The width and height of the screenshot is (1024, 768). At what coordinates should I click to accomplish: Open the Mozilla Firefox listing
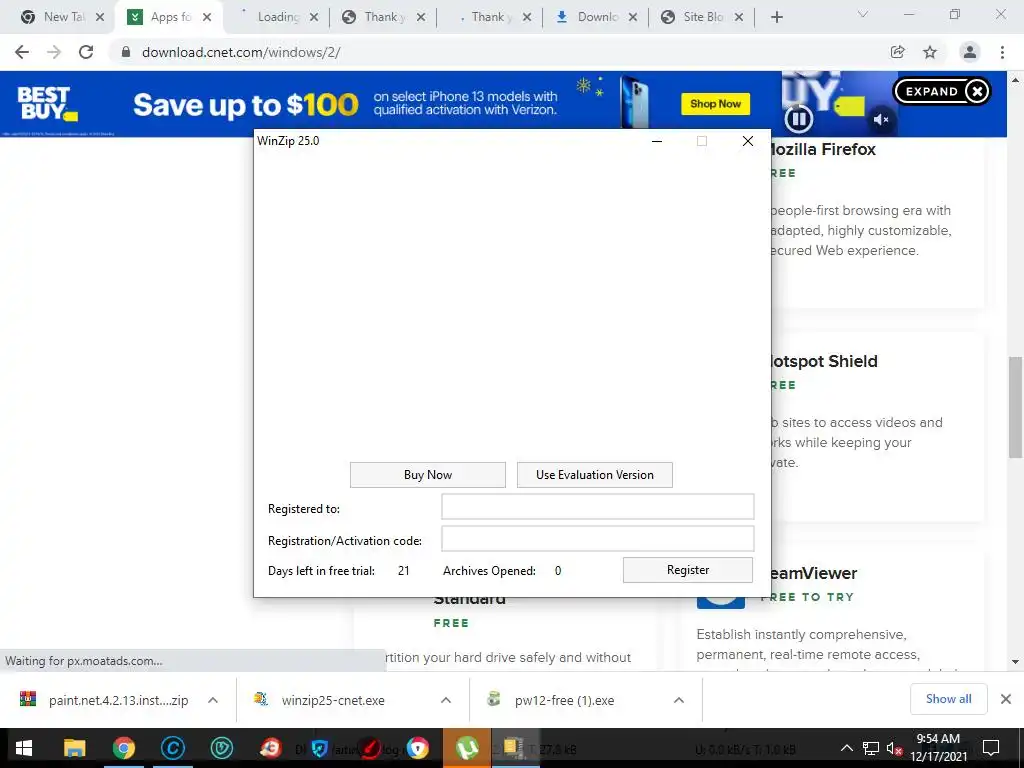click(x=824, y=150)
